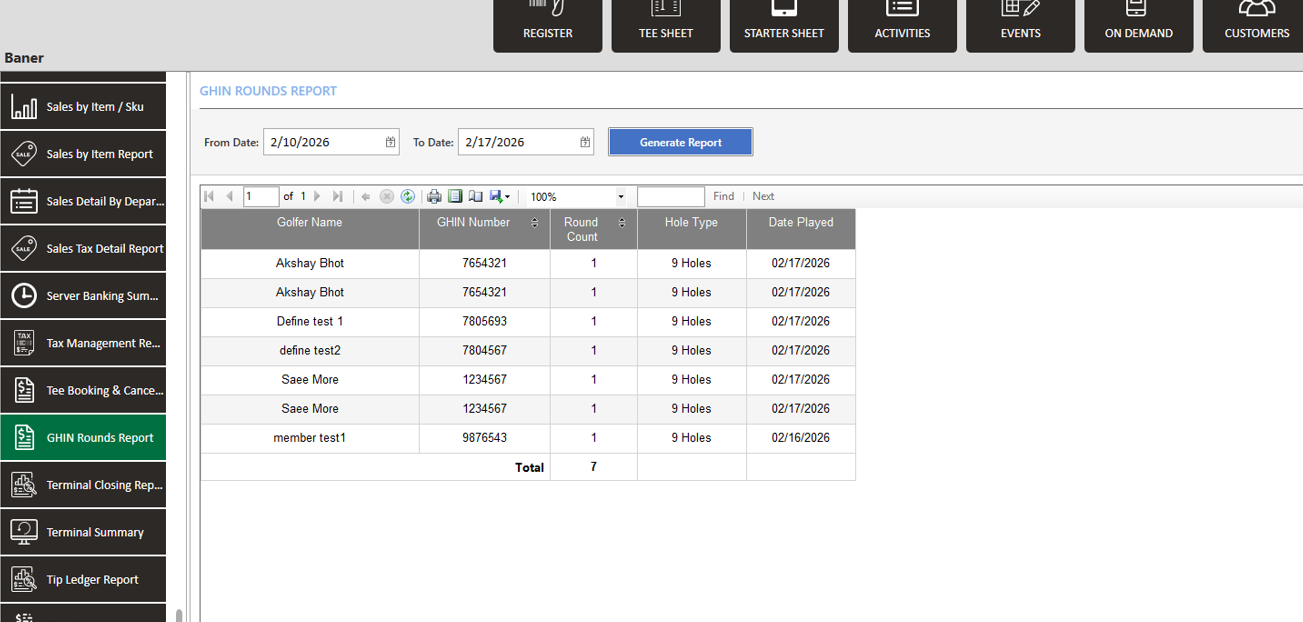Screen dimensions: 1303x622
Task: Go to the Register screen
Action: [548, 25]
